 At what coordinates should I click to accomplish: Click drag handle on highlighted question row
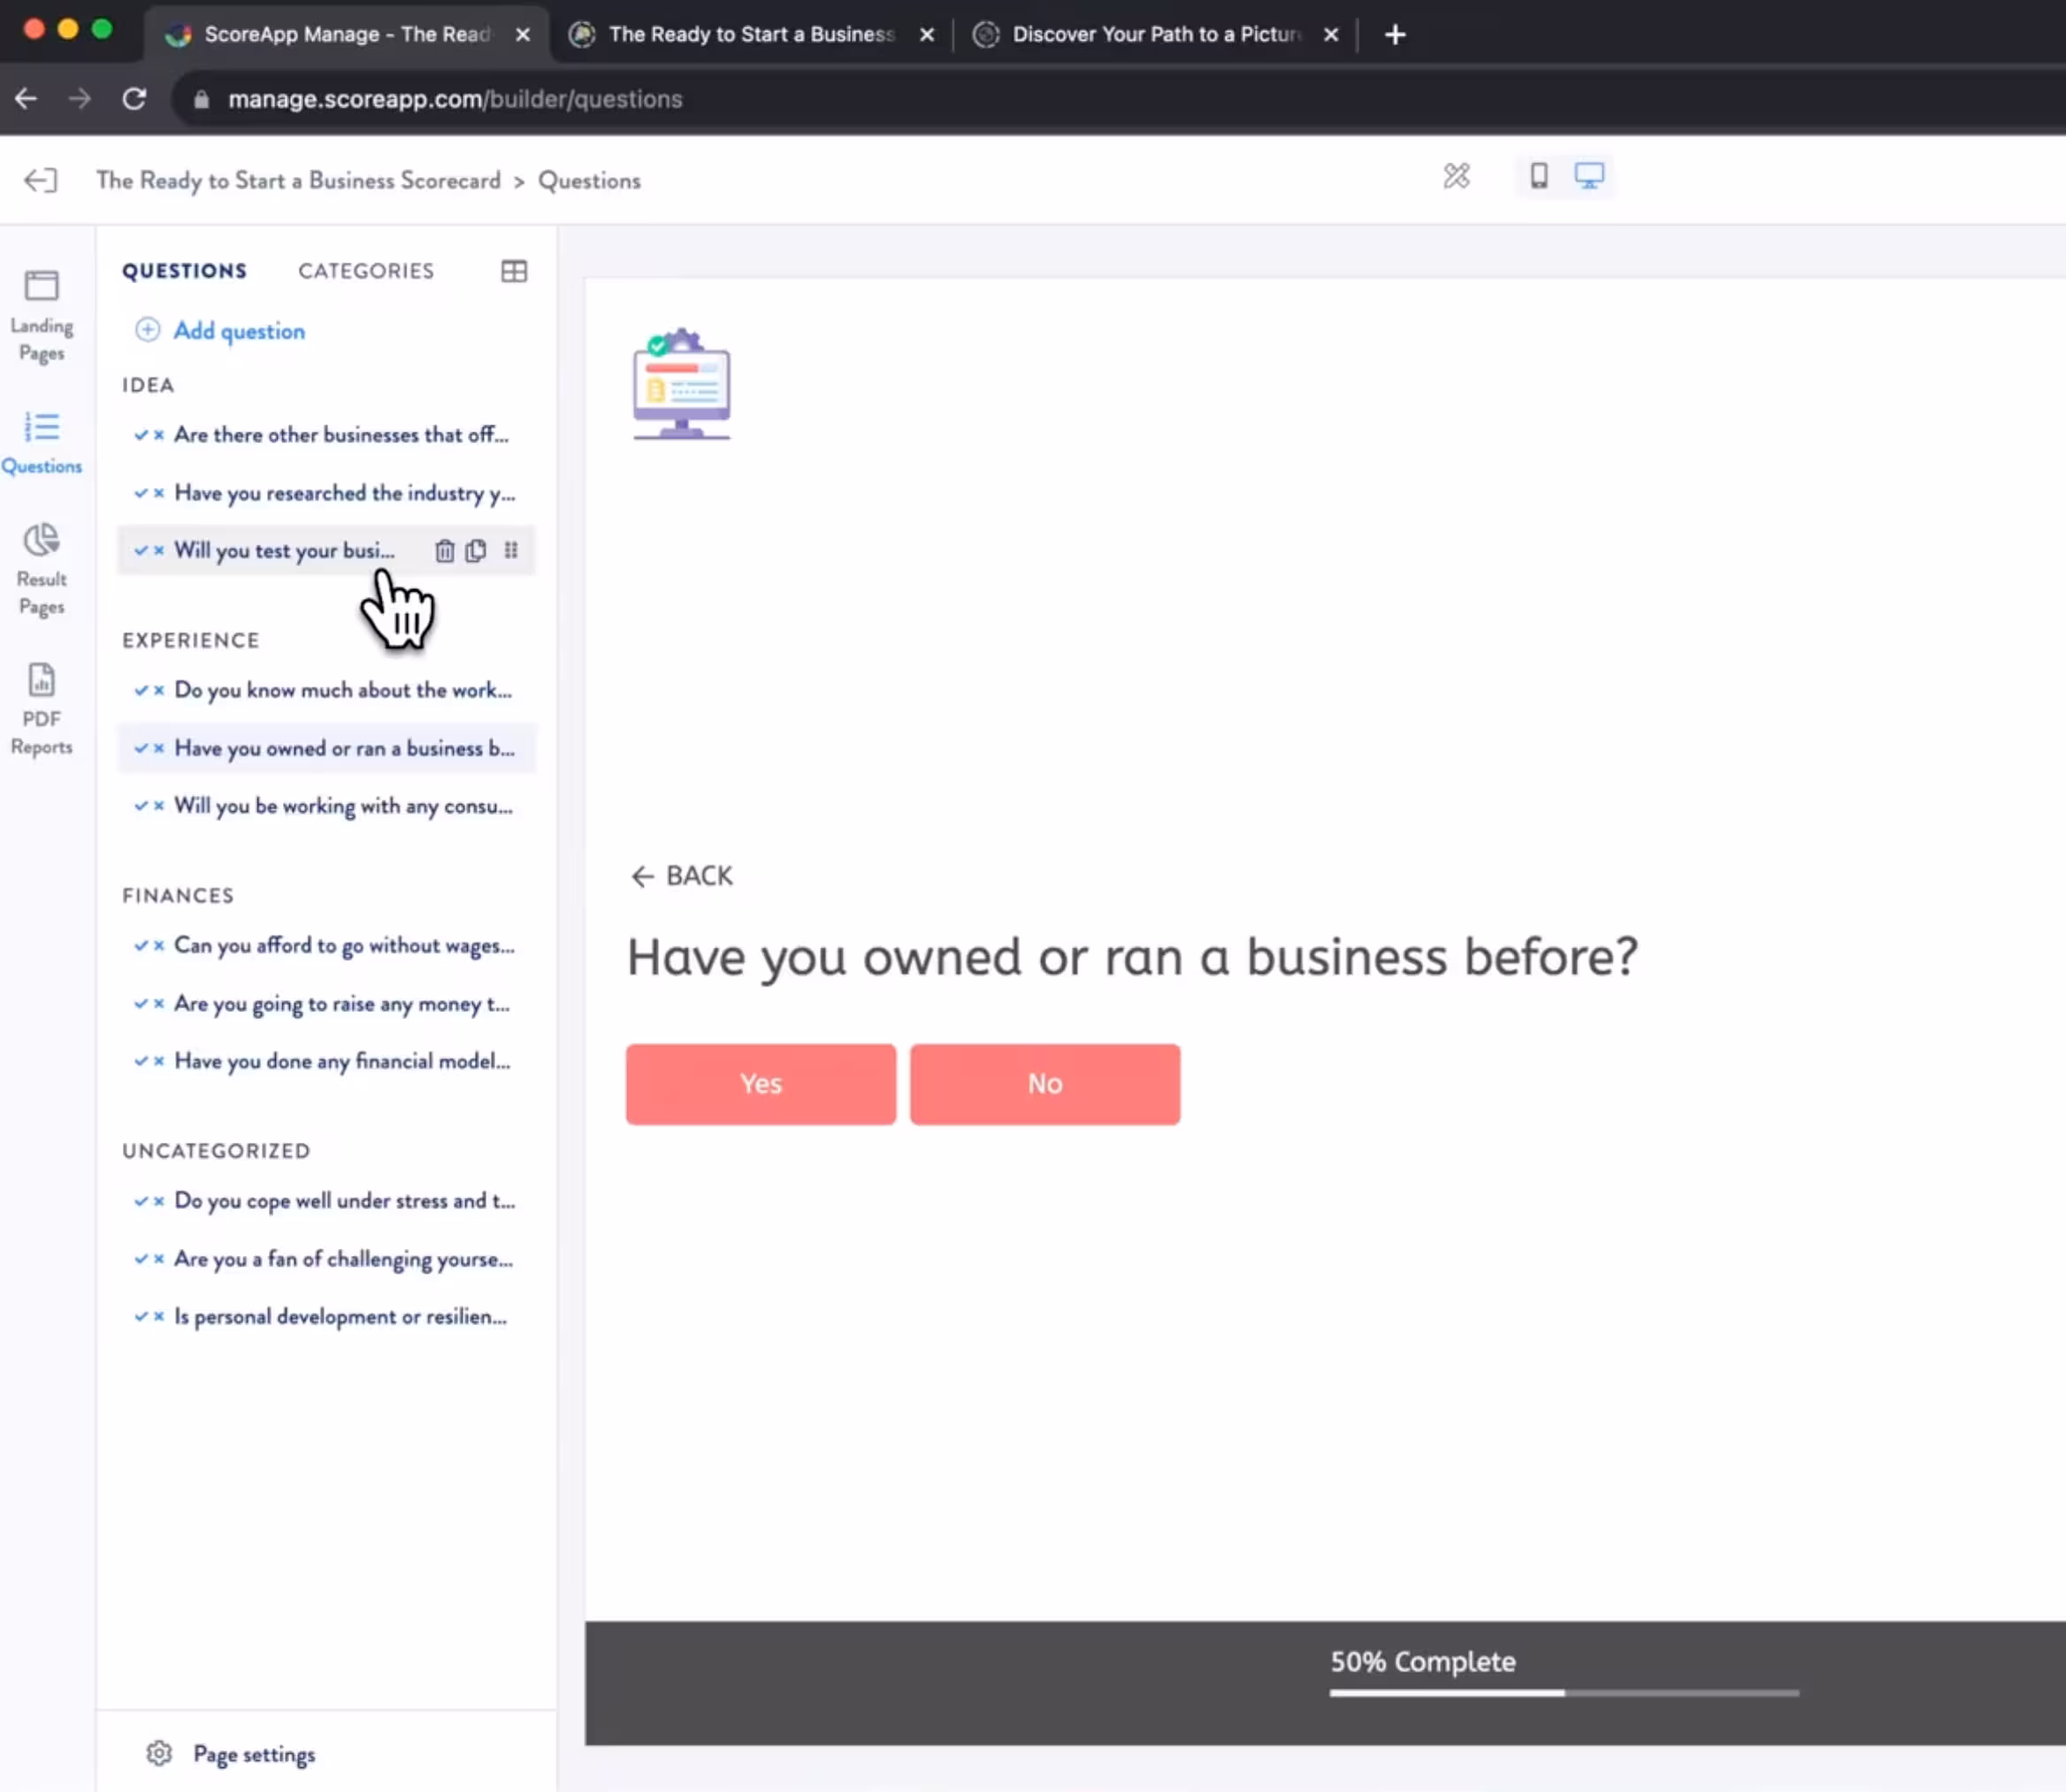tap(511, 551)
